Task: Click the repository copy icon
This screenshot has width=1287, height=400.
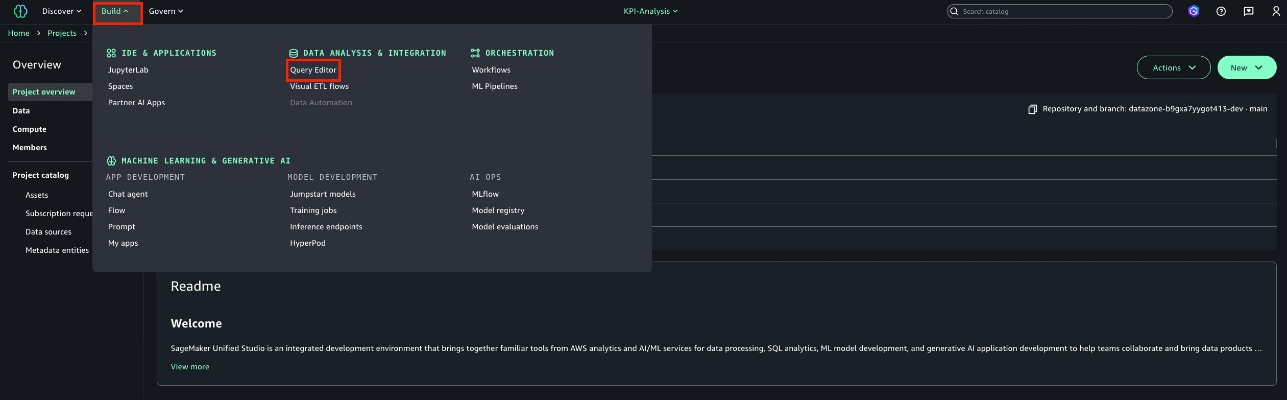Action: pyautogui.click(x=1032, y=109)
